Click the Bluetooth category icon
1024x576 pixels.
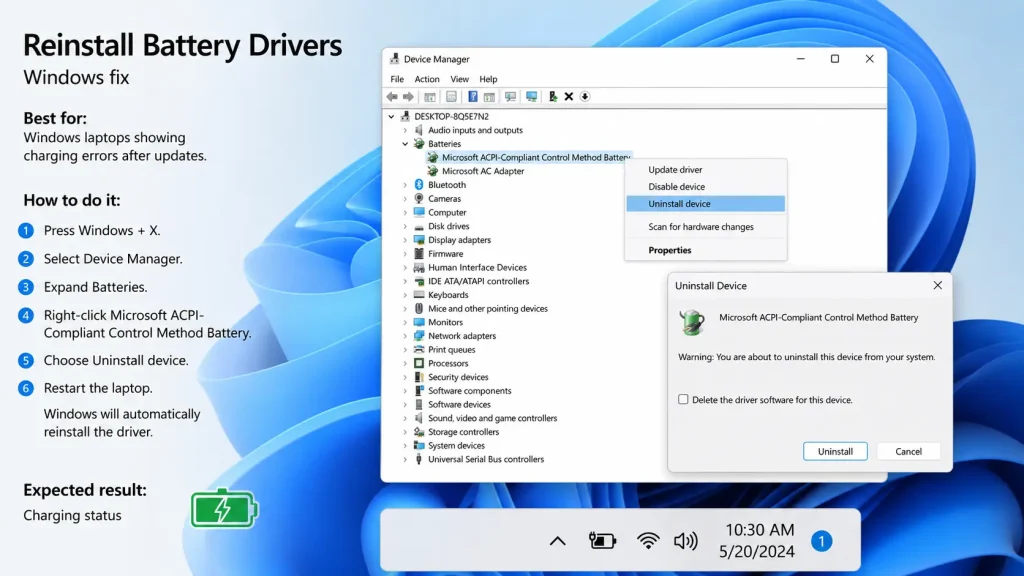coord(419,185)
